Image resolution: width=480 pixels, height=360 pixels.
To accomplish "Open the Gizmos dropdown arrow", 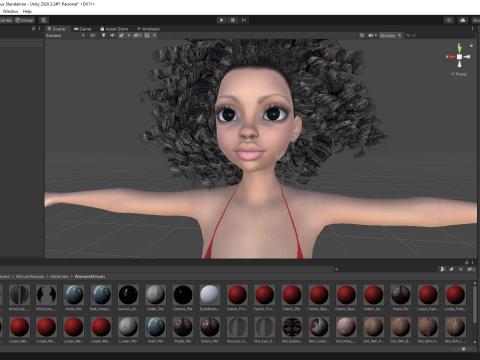I will (399, 35).
